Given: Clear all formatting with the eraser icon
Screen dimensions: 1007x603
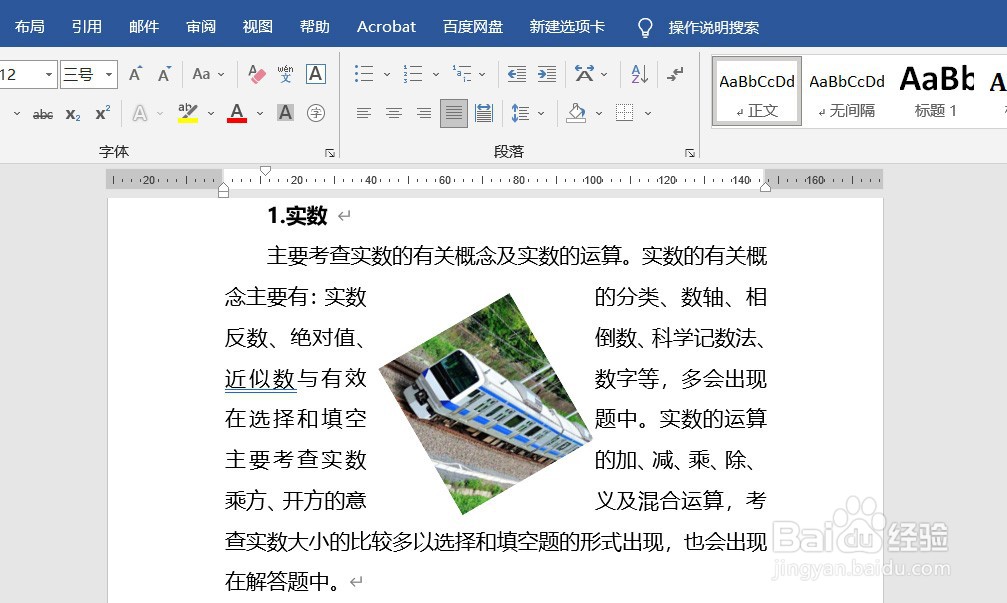Looking at the screenshot, I should pos(256,76).
